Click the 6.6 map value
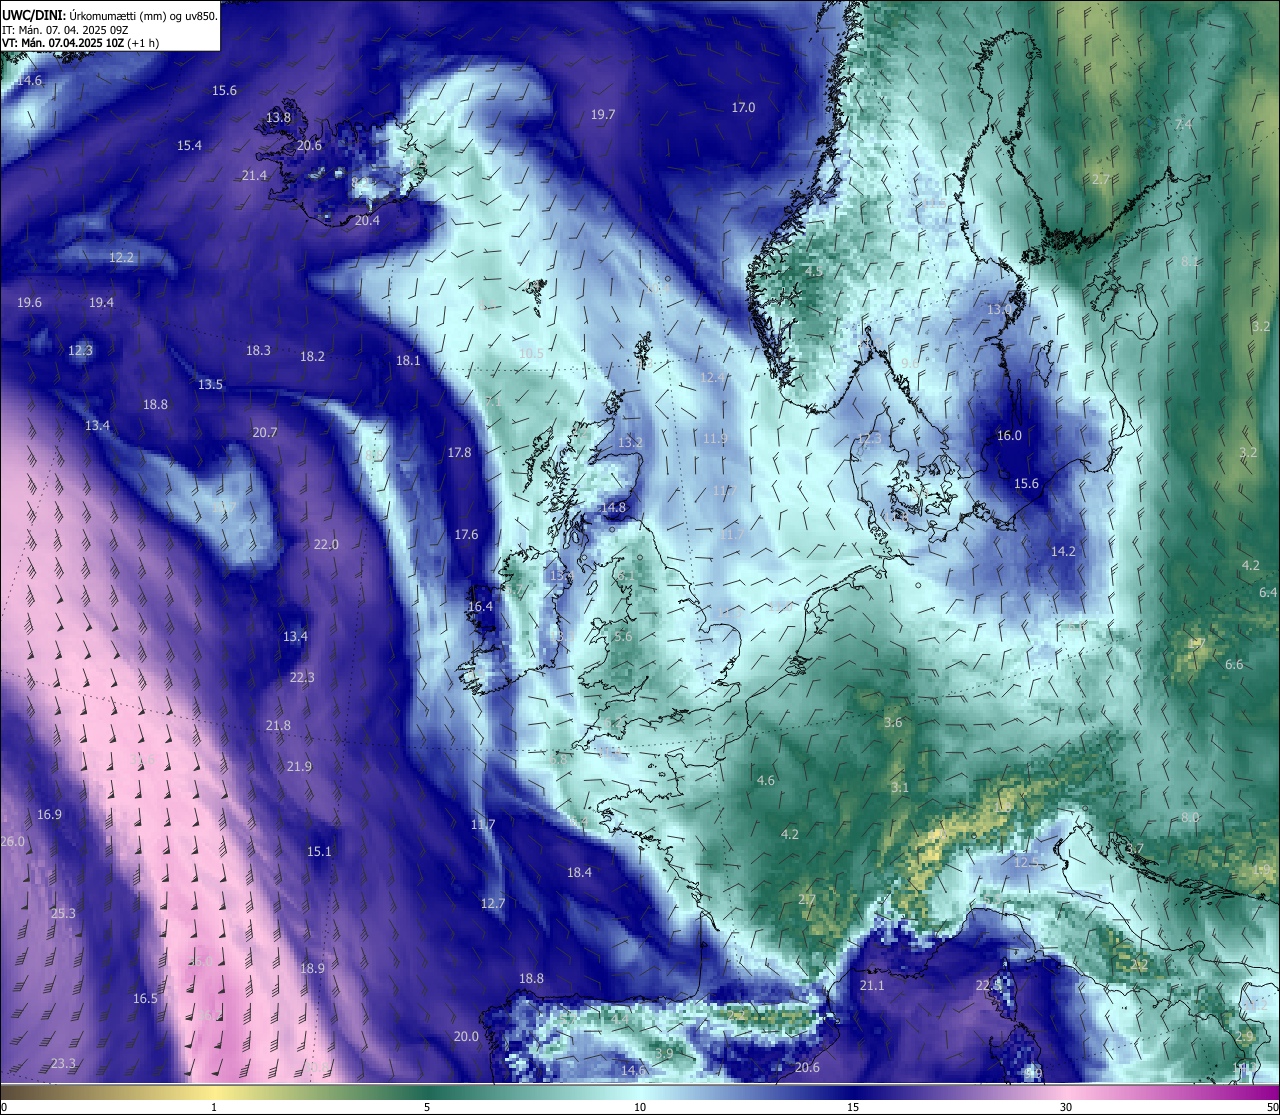1280x1115 pixels. tap(1234, 665)
